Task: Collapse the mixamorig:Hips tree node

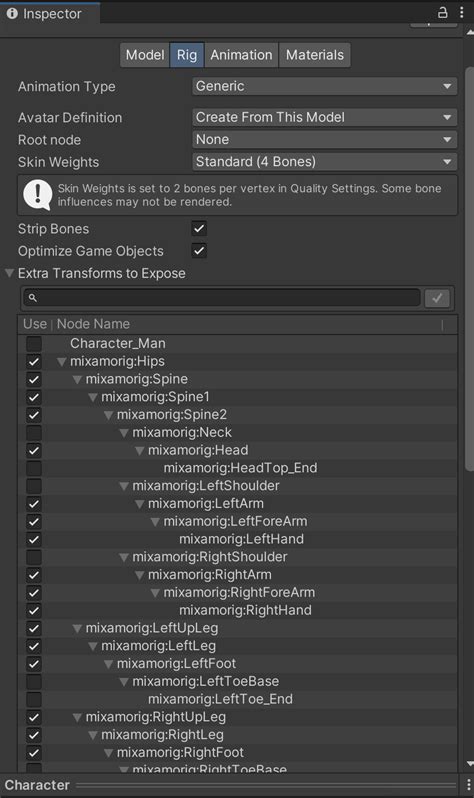Action: point(62,362)
